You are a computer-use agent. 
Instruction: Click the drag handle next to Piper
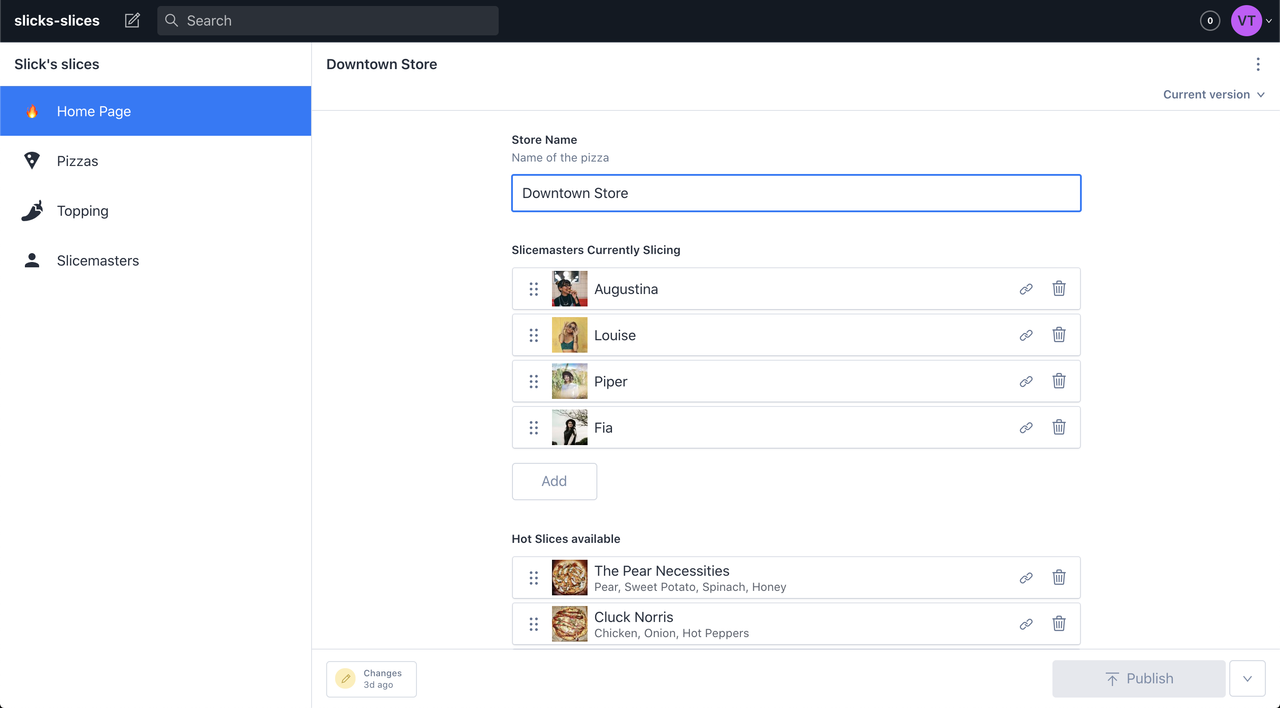[x=534, y=381]
